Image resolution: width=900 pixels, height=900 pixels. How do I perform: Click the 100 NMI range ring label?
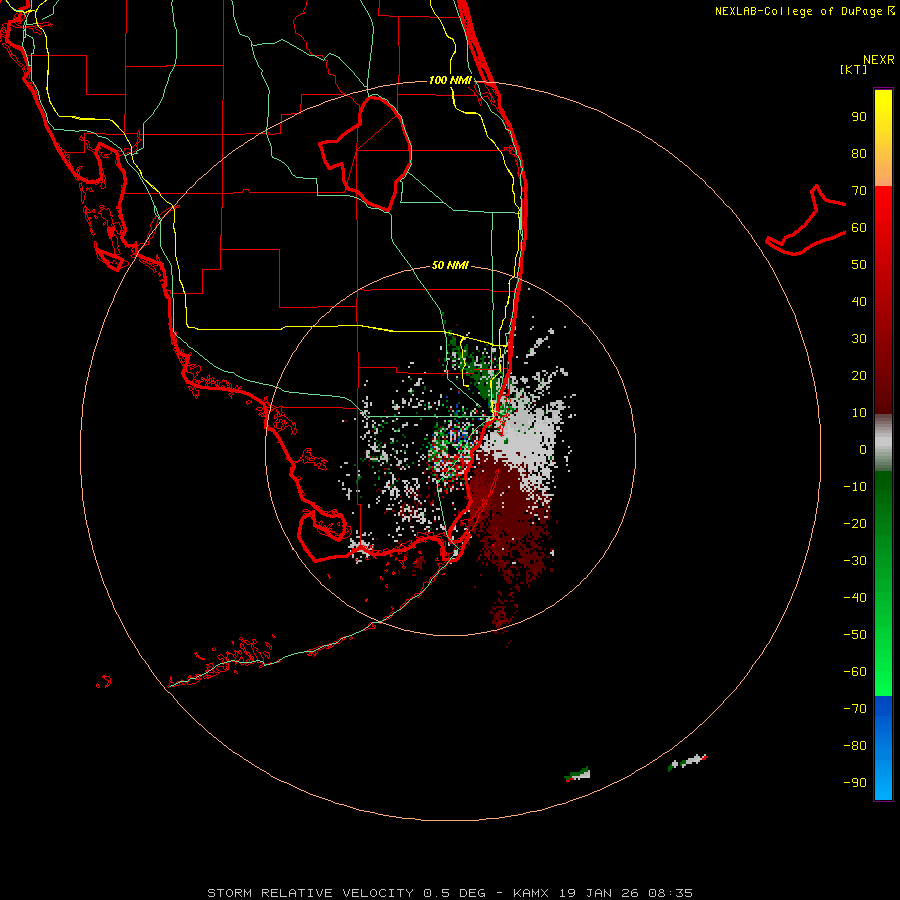tap(450, 80)
